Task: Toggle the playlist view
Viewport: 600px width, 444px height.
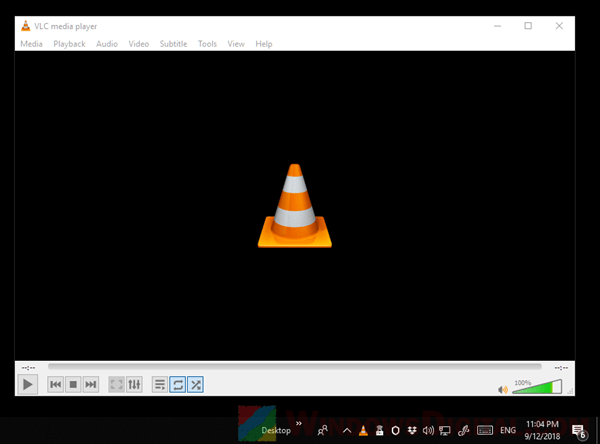Action: [x=160, y=384]
